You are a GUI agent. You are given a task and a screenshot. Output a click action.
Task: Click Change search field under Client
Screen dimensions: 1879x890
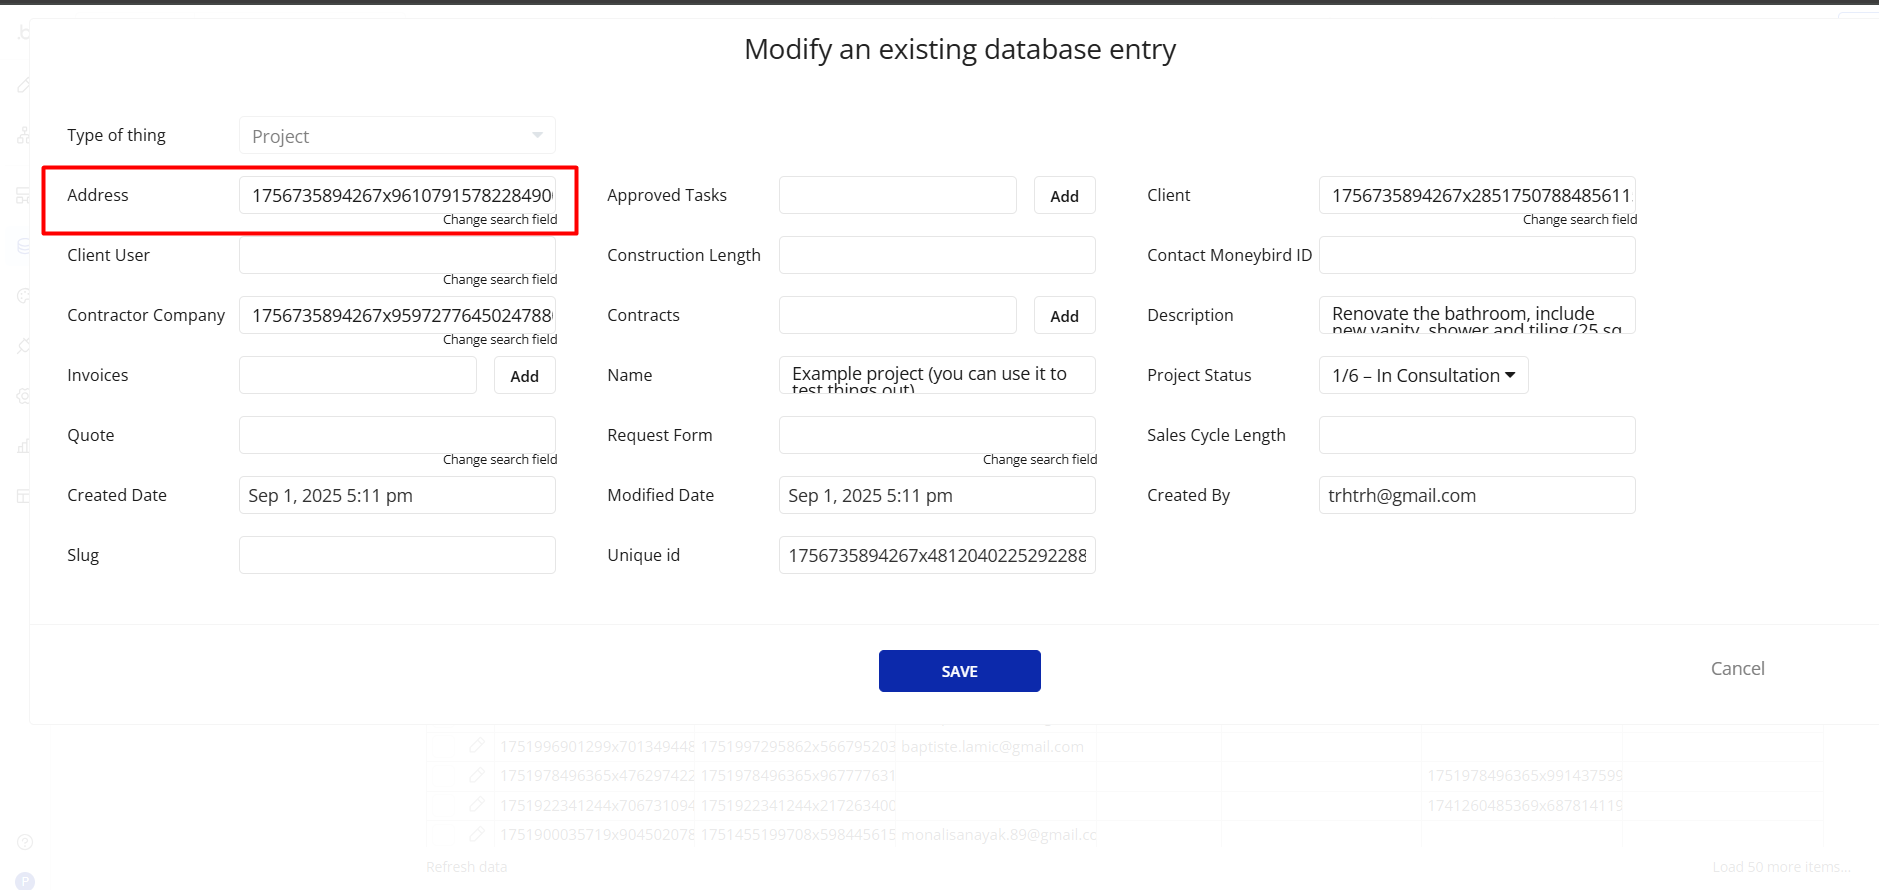pos(1579,220)
